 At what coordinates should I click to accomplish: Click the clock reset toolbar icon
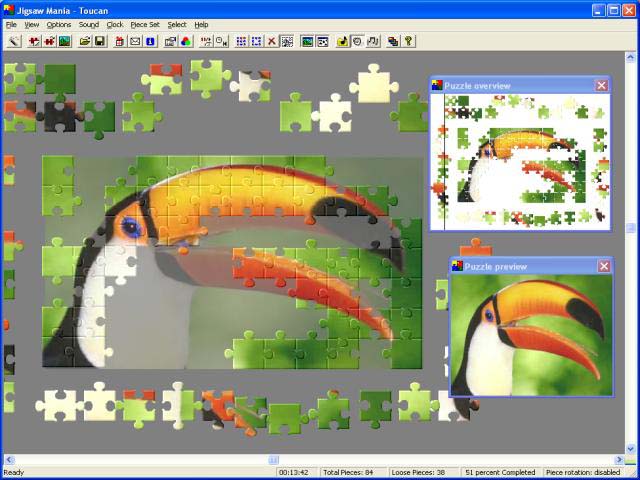(221, 41)
